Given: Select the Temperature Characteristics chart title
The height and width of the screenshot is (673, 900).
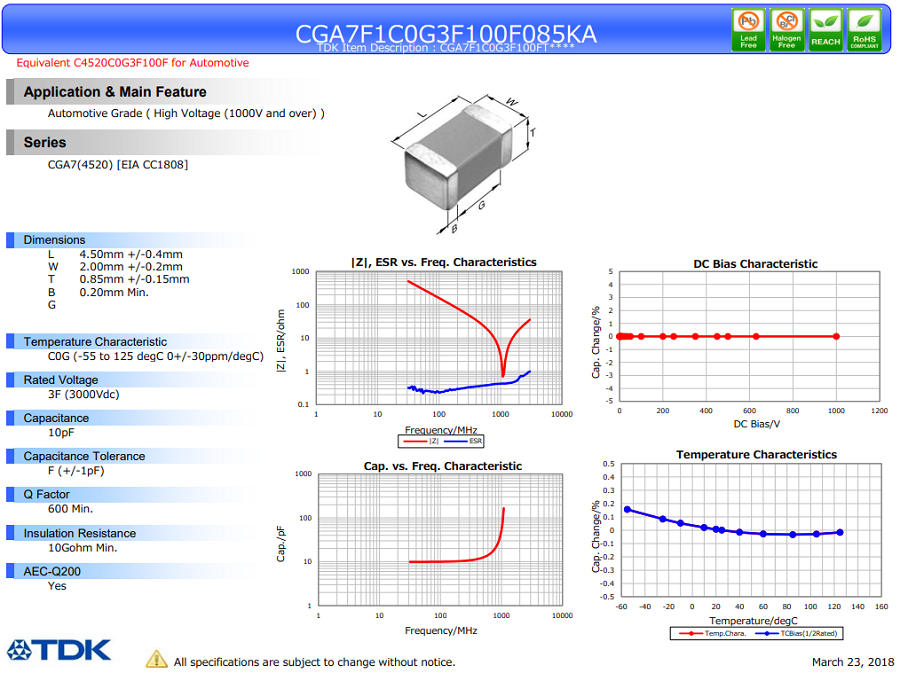Looking at the screenshot, I should pyautogui.click(x=757, y=454).
